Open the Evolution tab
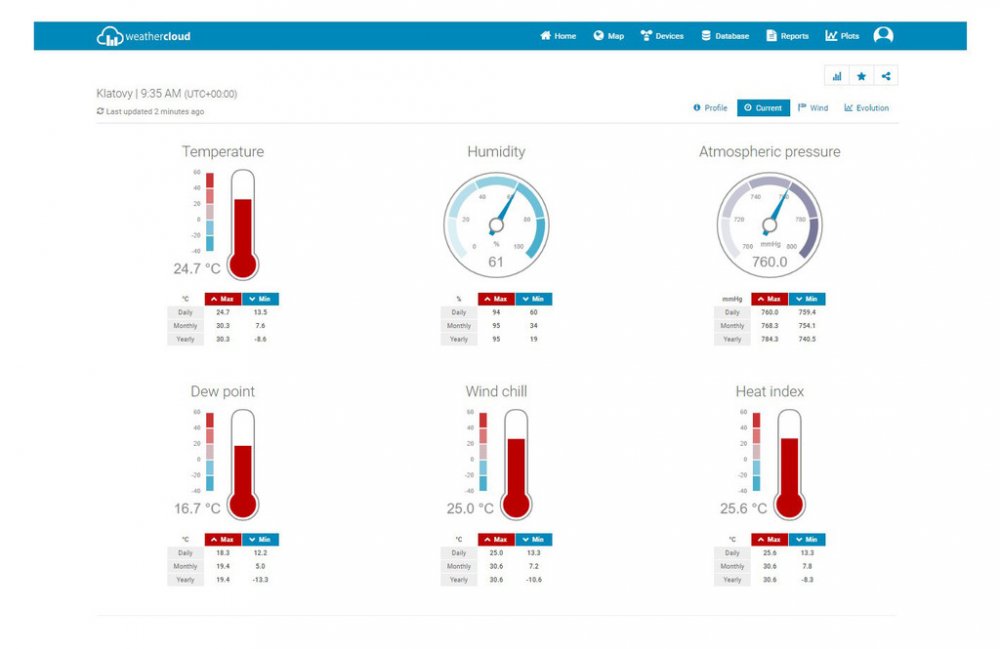The height and width of the screenshot is (649, 1000). point(866,108)
